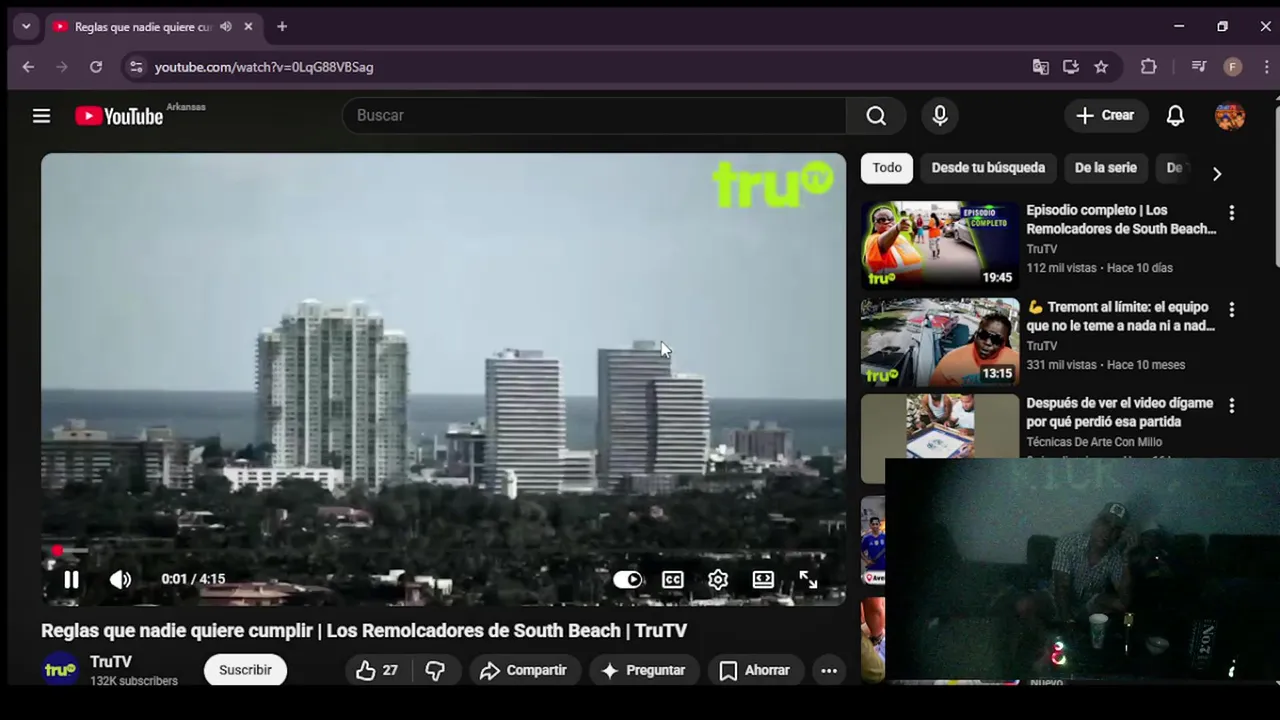Click TruTV under Episodio completo video
This screenshot has height=720, width=1280.
click(1041, 249)
